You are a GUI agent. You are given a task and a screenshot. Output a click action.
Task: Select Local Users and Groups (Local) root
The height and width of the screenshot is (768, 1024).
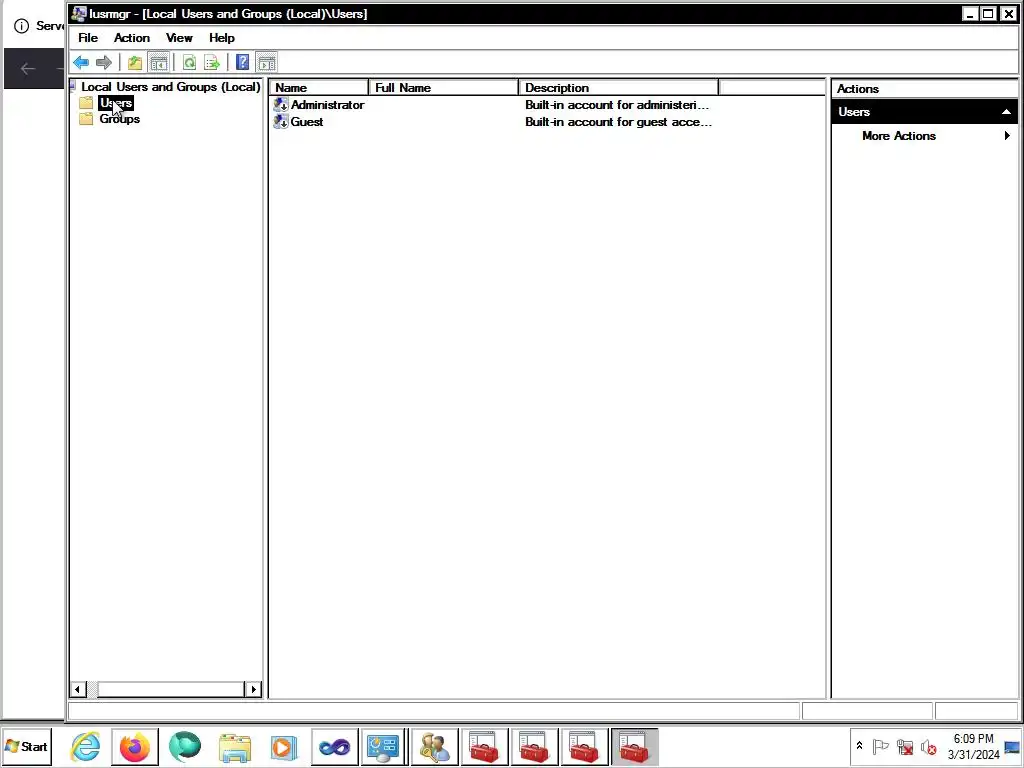[x=170, y=86]
